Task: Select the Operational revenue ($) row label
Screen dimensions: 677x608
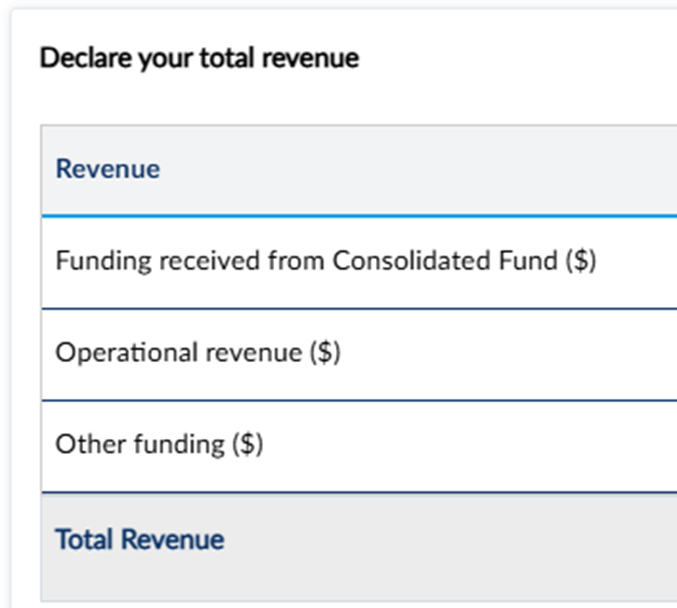Action: click(198, 352)
